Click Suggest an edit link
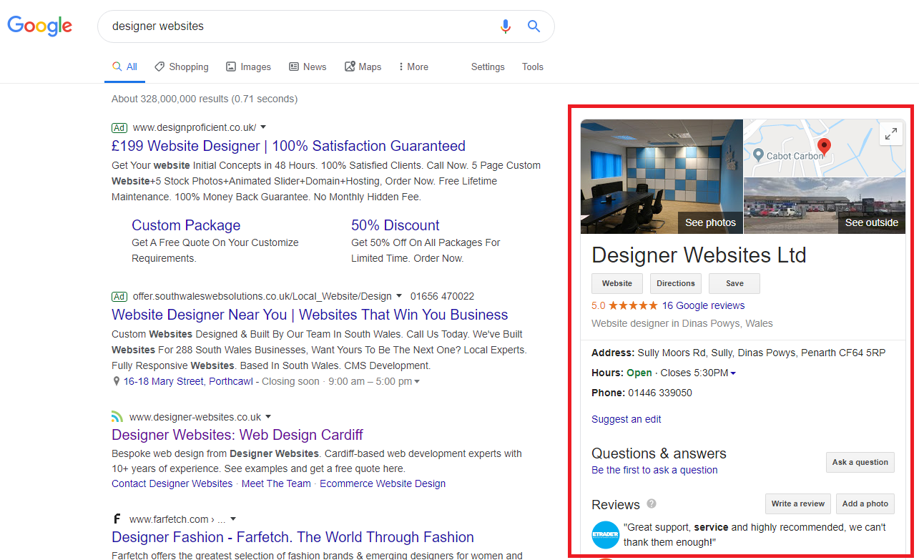The width and height of the screenshot is (919, 560). (626, 419)
